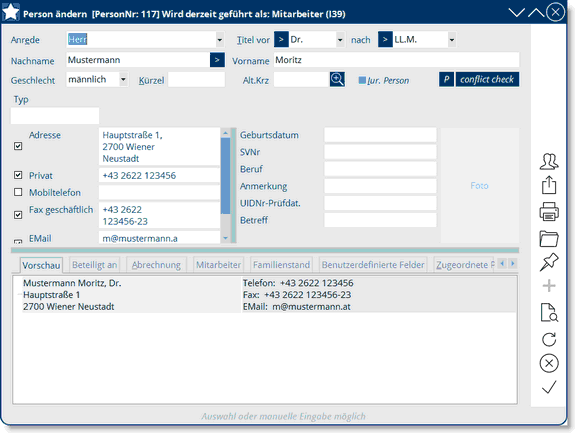Click the P button beside conflict check
This screenshot has width=577, height=435.
click(x=446, y=79)
